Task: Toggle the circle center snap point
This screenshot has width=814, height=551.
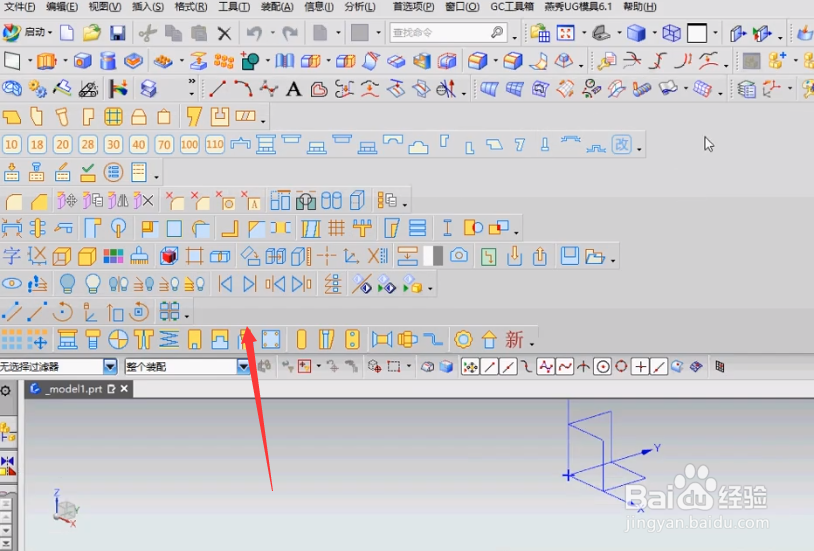Action: (603, 367)
